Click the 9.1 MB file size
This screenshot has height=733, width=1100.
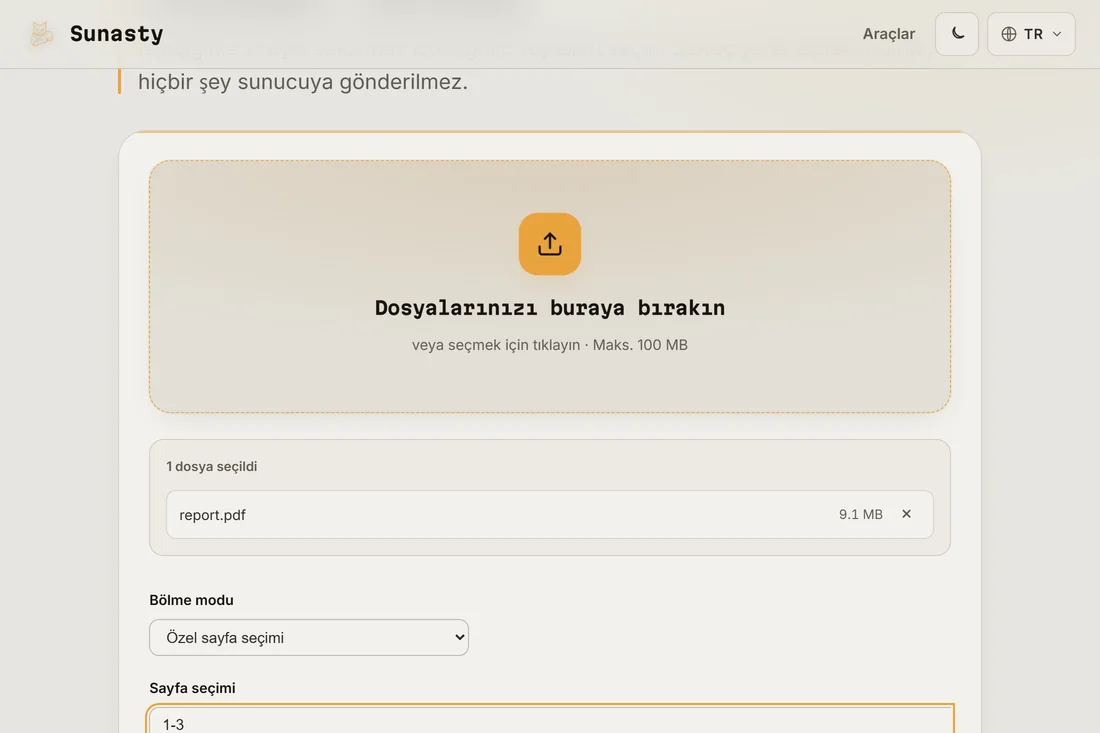861,514
